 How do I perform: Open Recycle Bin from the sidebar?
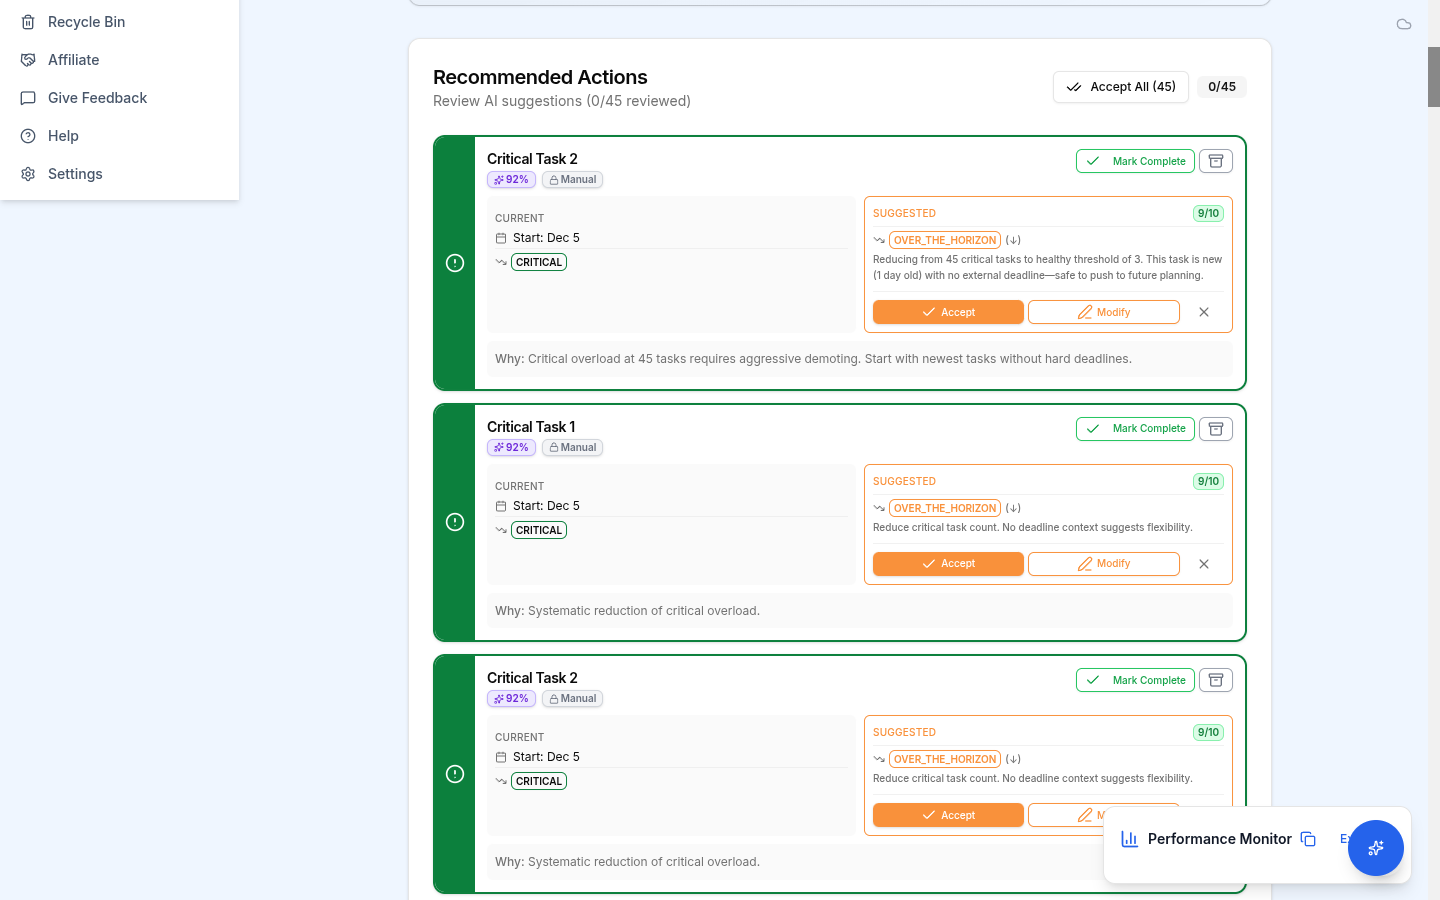point(86,22)
